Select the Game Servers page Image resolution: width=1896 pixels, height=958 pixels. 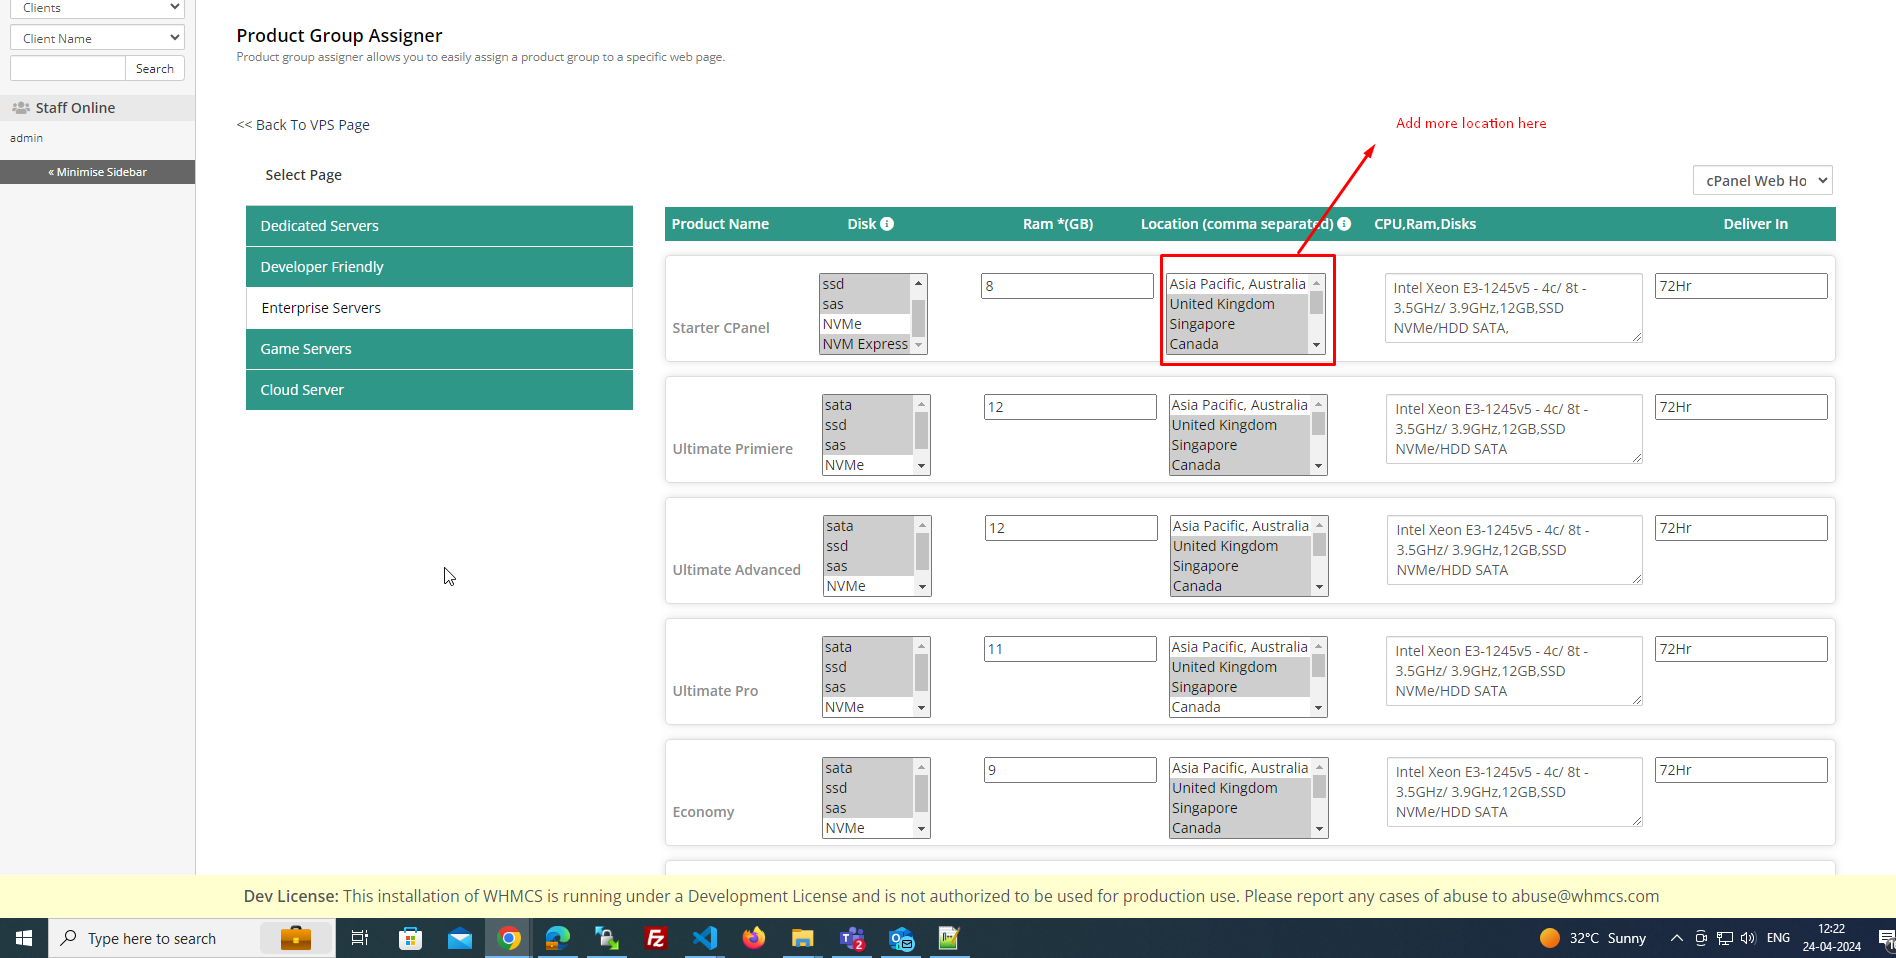click(439, 349)
